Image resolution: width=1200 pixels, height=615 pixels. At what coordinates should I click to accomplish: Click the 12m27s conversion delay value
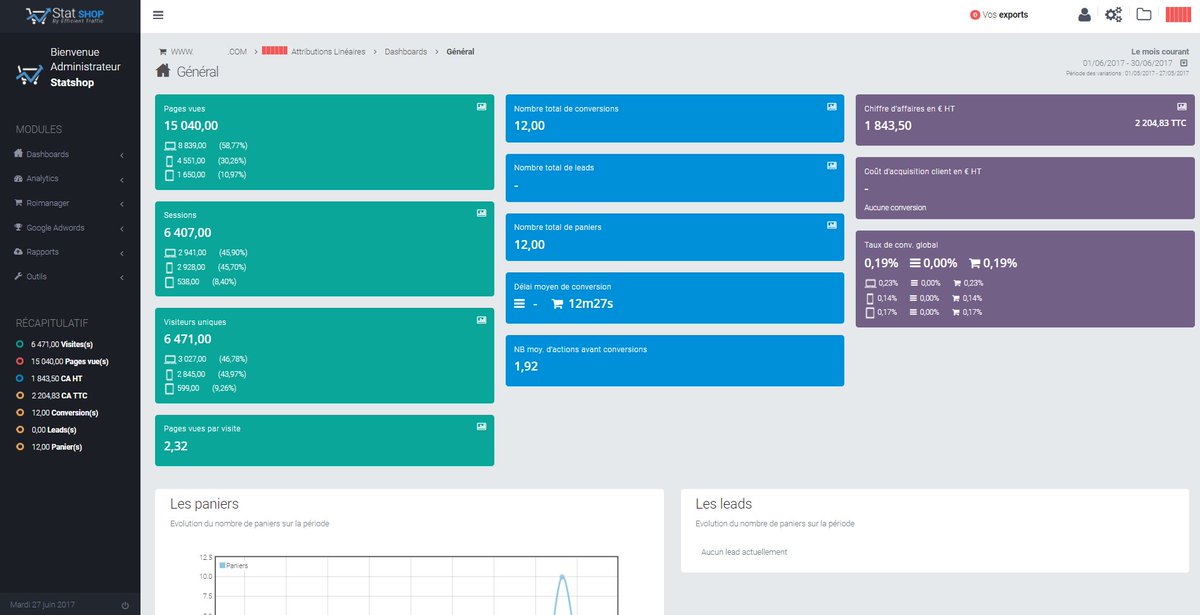tap(590, 304)
